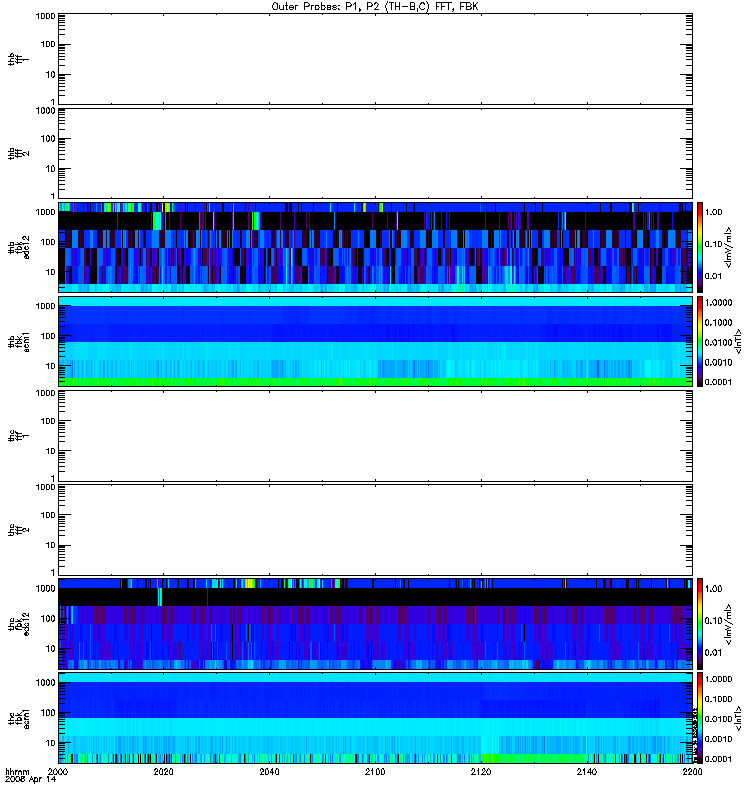Screen dimensions: 750x800
Task: Click the '2008 Apr 14' date label
Action: coord(31,780)
